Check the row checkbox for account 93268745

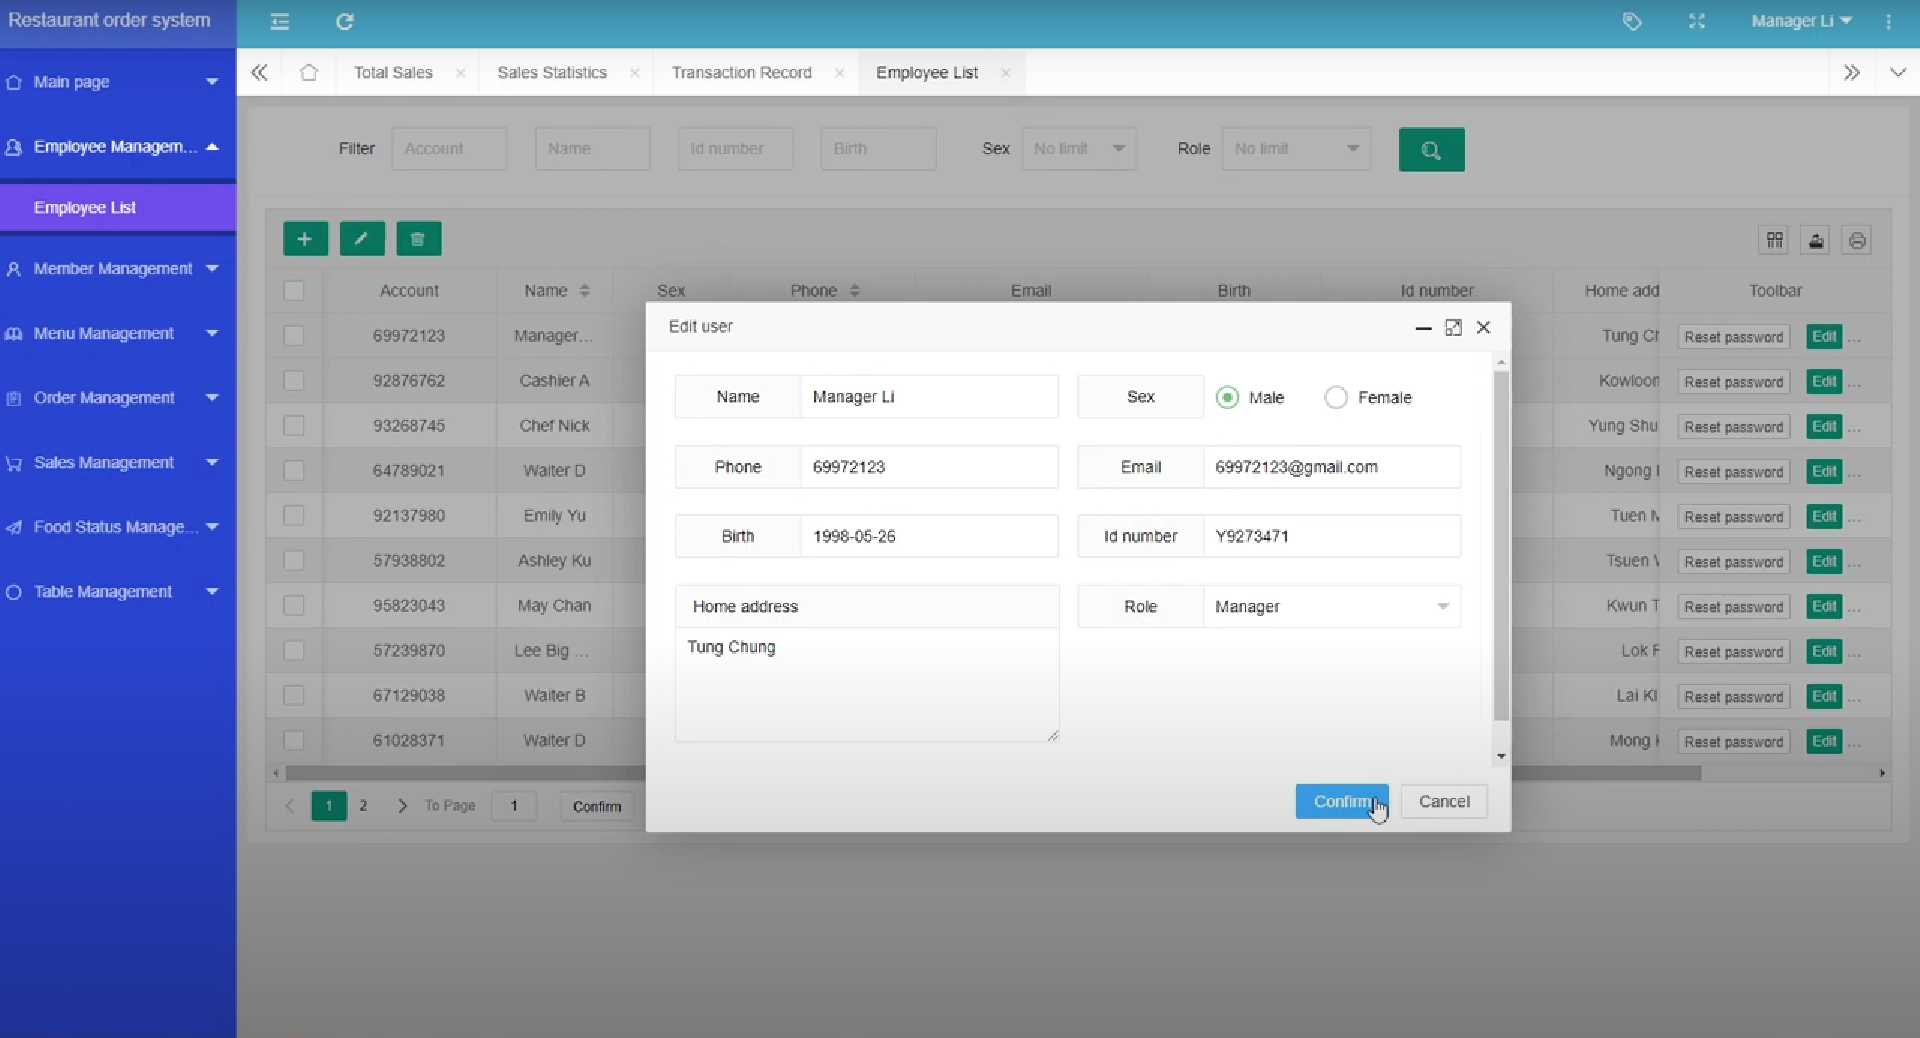tap(294, 426)
